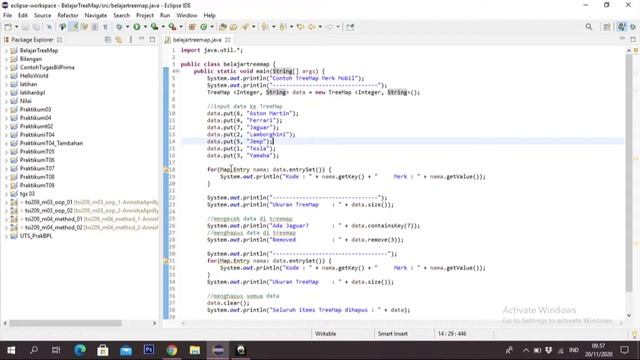The height and width of the screenshot is (360, 640).
Task: Go to Previous Annotation icon
Action: 282,27
